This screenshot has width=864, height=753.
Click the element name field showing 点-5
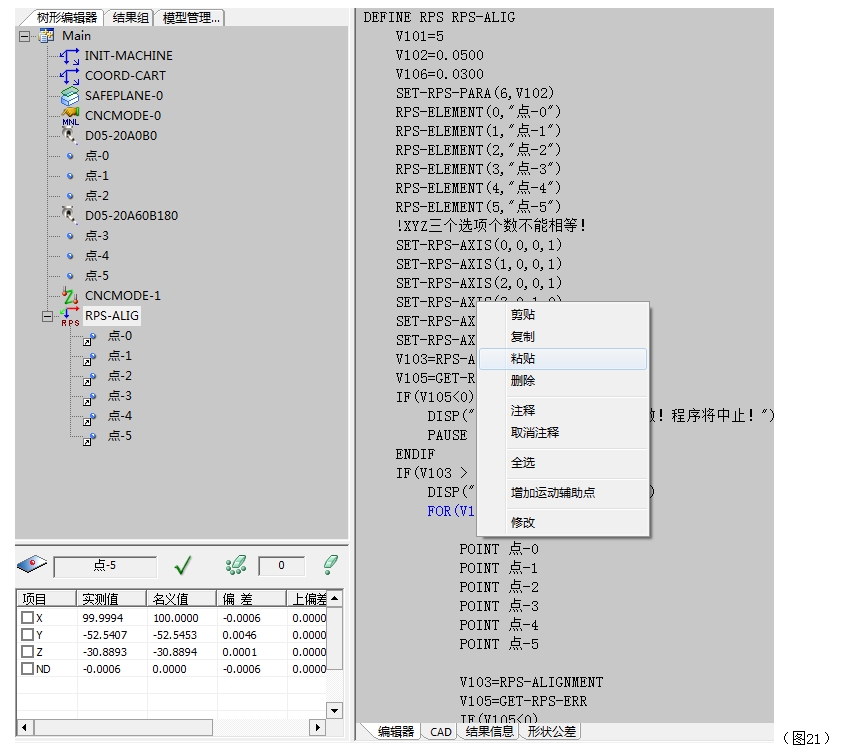tap(105, 566)
